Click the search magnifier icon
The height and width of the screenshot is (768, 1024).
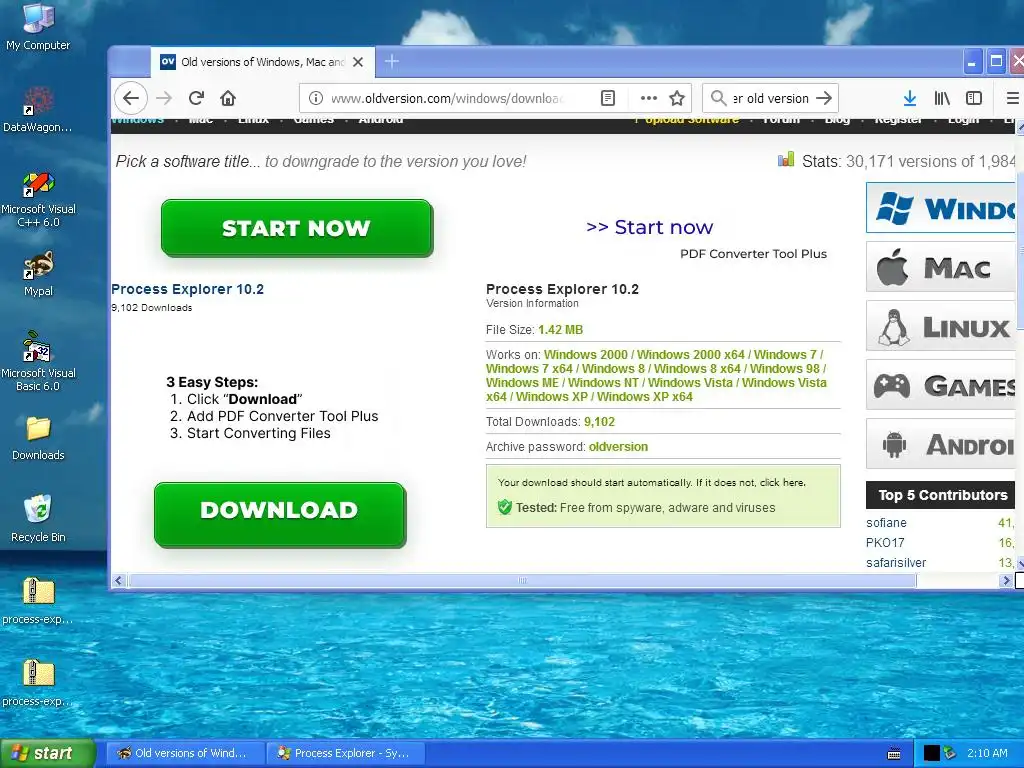pos(718,98)
